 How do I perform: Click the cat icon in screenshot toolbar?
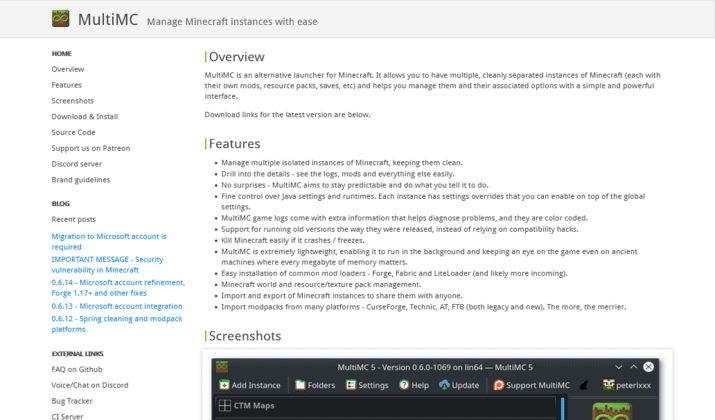click(584, 385)
